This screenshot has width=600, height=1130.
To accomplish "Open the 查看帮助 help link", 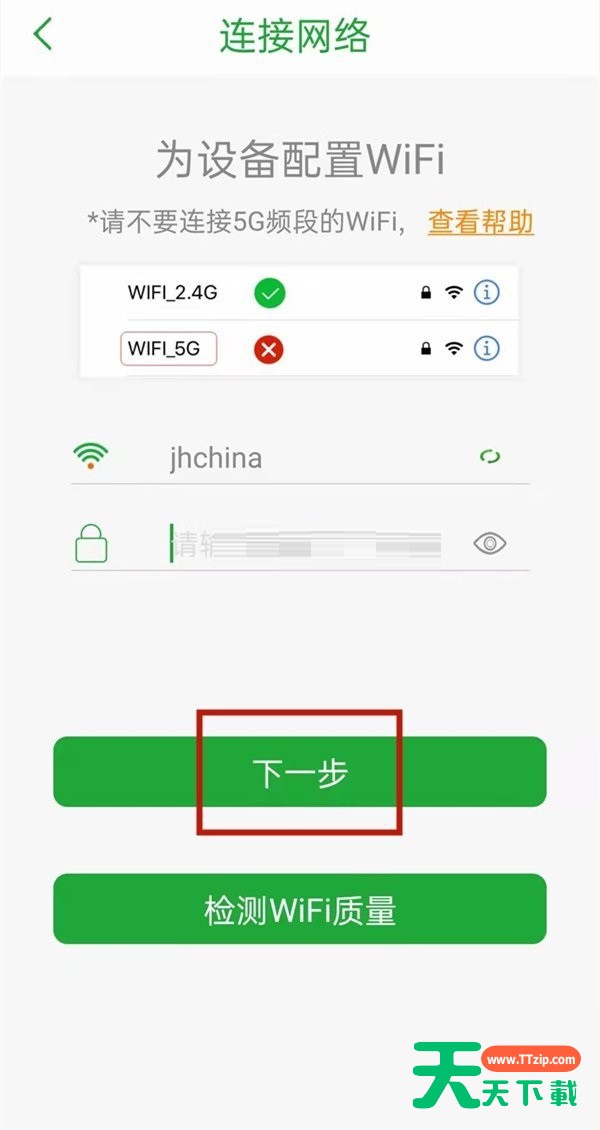I will click(x=480, y=221).
